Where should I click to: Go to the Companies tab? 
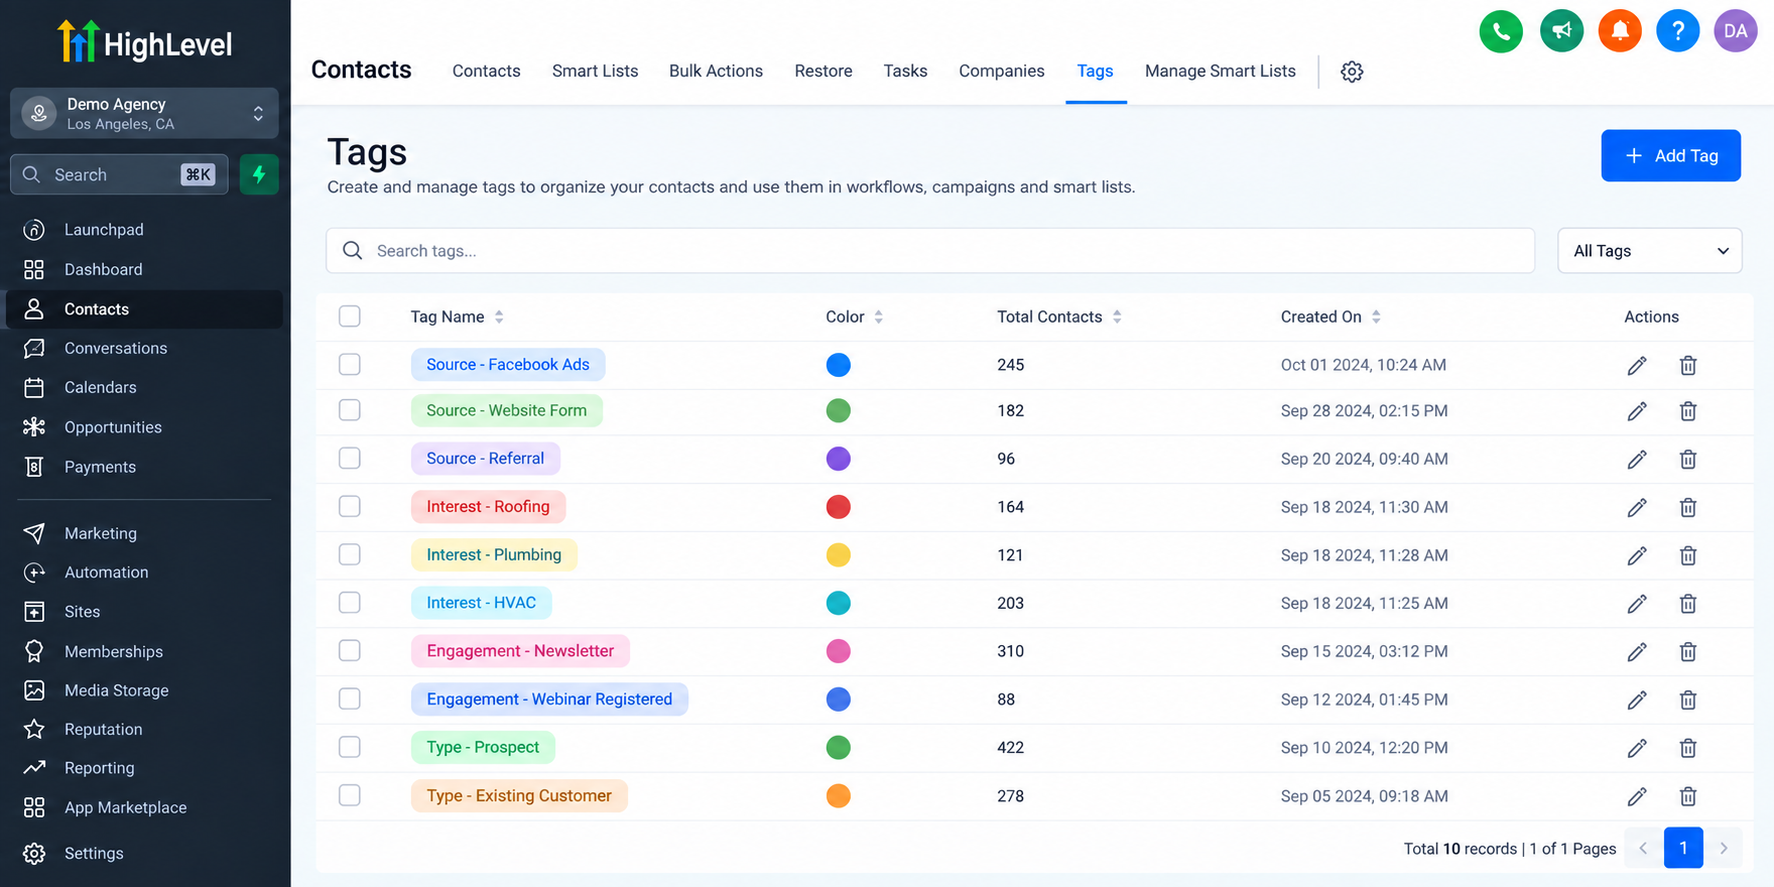point(1001,71)
